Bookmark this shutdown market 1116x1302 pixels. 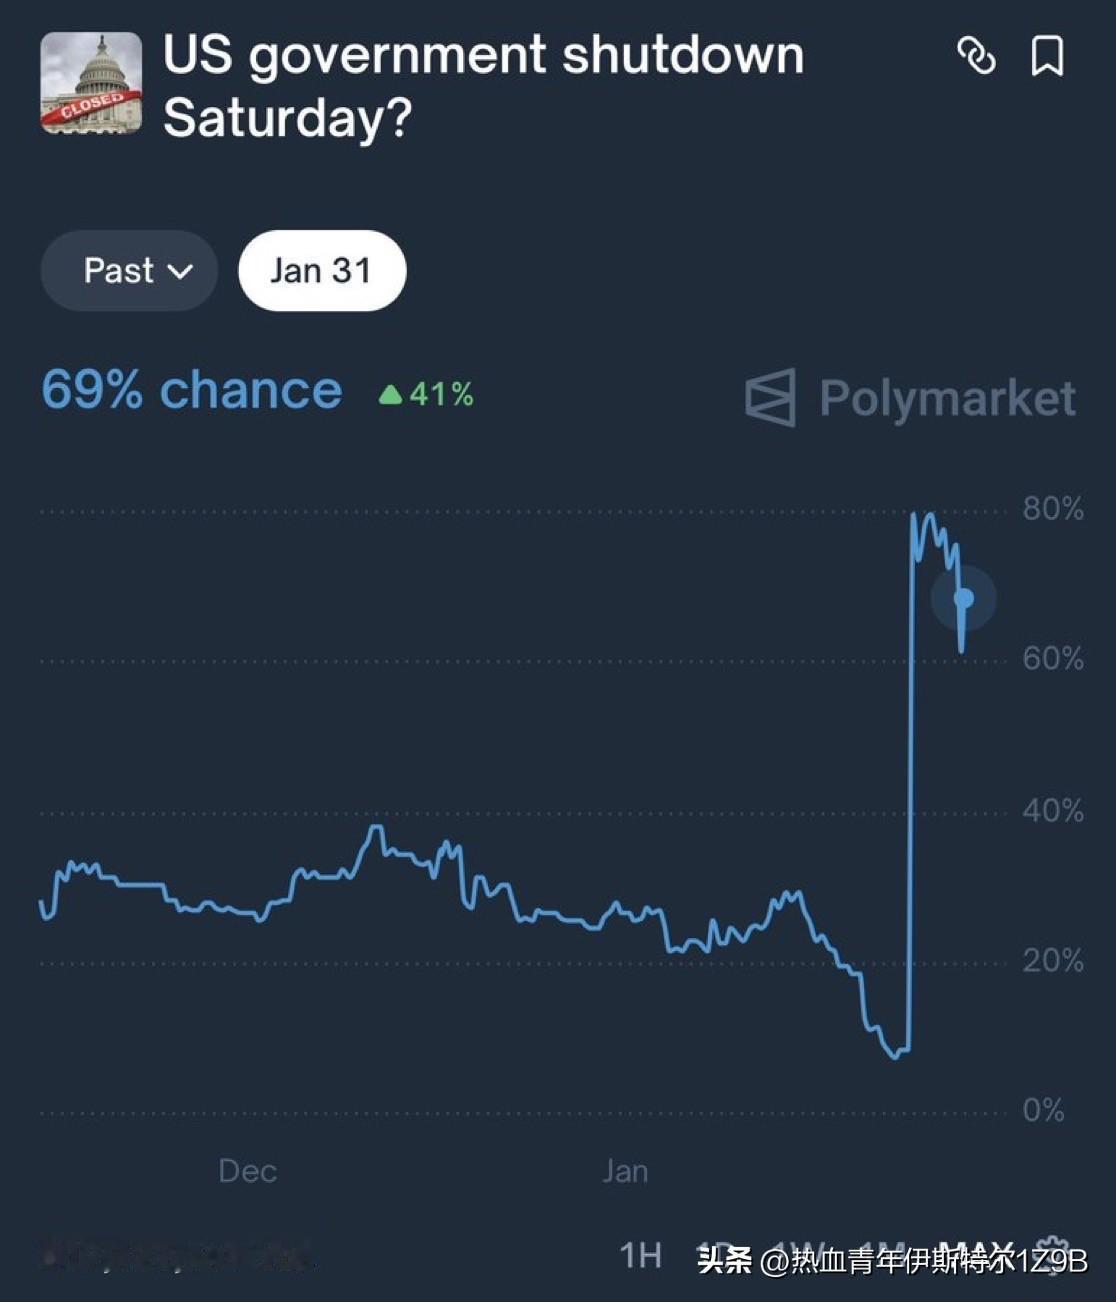pyautogui.click(x=1047, y=56)
